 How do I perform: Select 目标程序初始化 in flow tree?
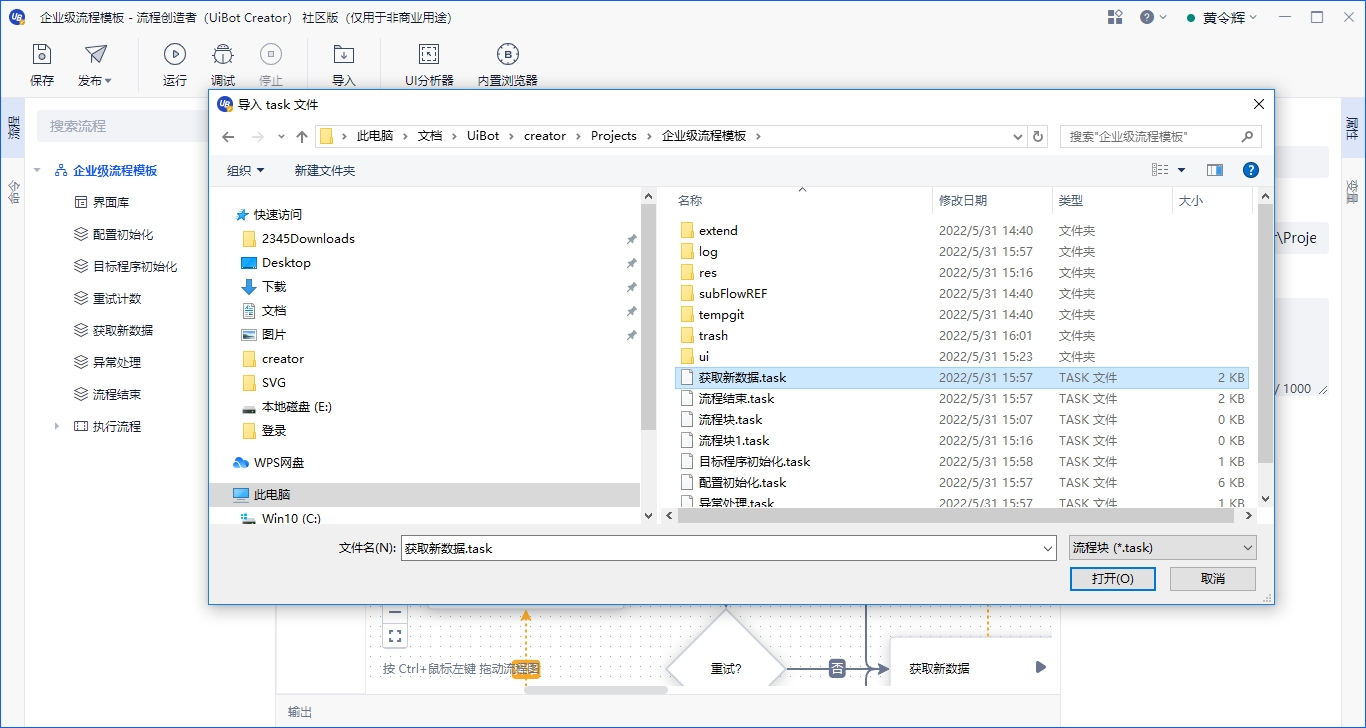(135, 266)
